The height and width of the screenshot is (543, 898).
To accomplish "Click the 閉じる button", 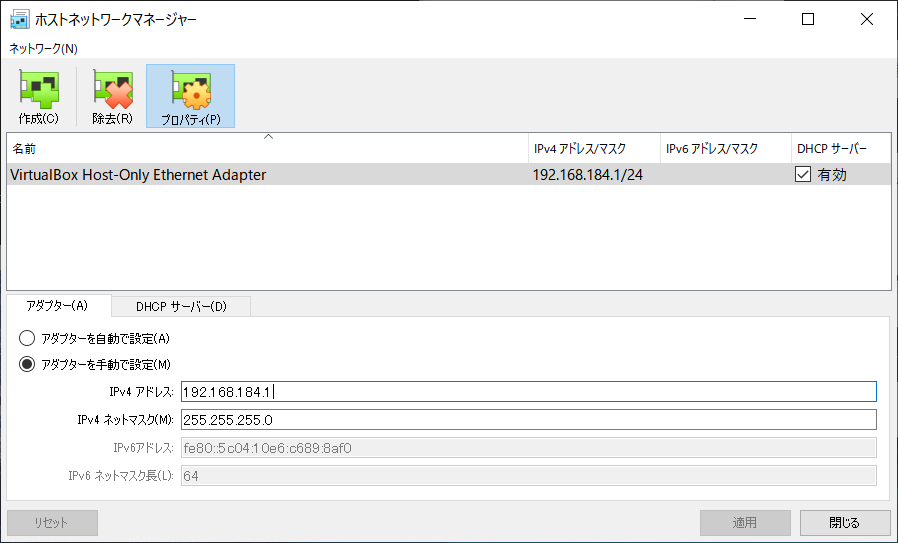I will click(845, 522).
